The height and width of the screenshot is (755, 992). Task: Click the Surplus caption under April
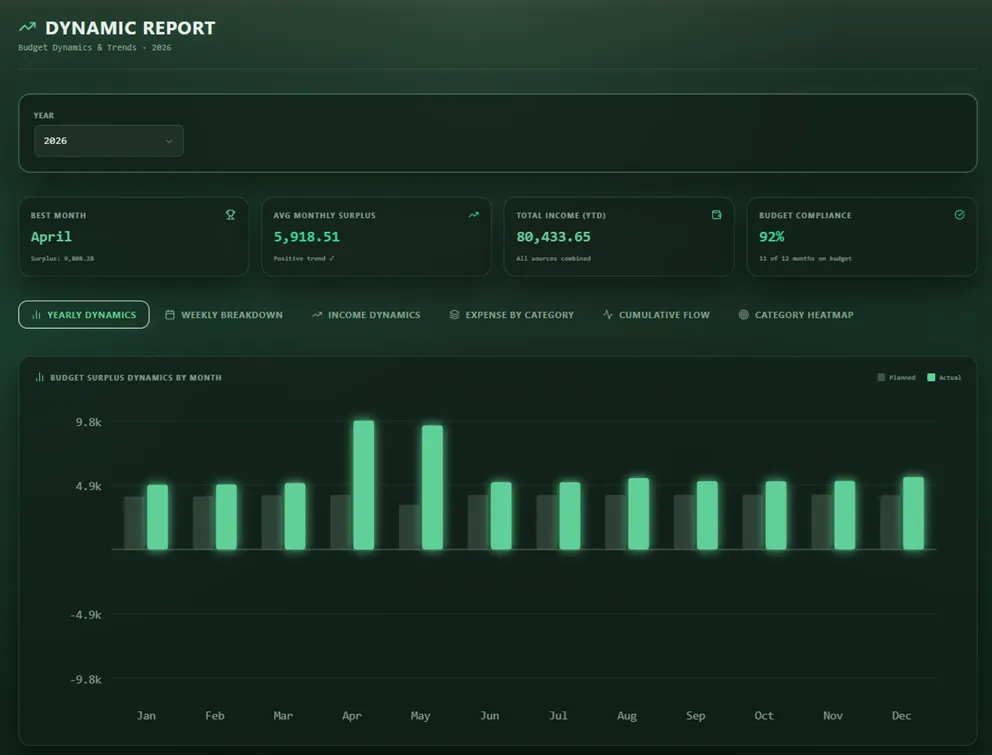pos(62,258)
